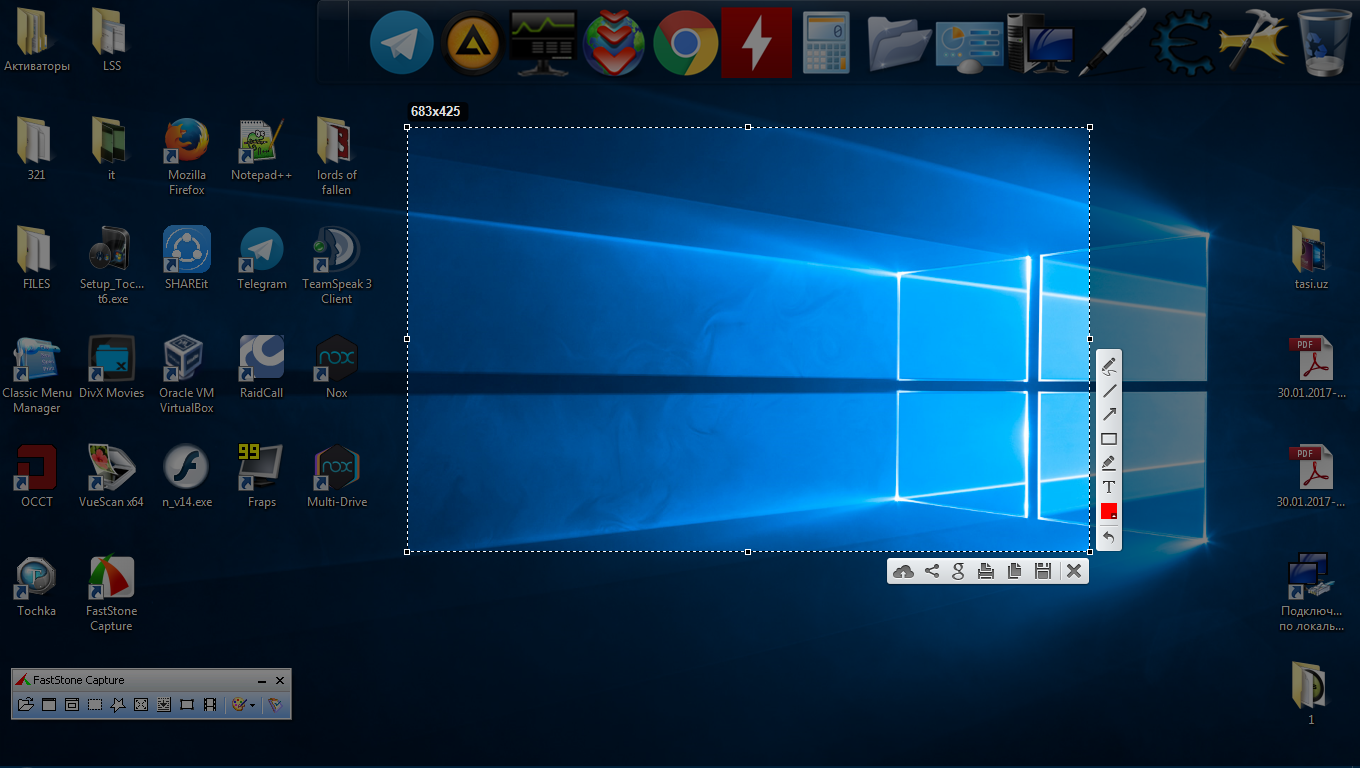The height and width of the screenshot is (768, 1360).
Task: Select the Fraps desktop shortcut
Action: pyautogui.click(x=262, y=477)
